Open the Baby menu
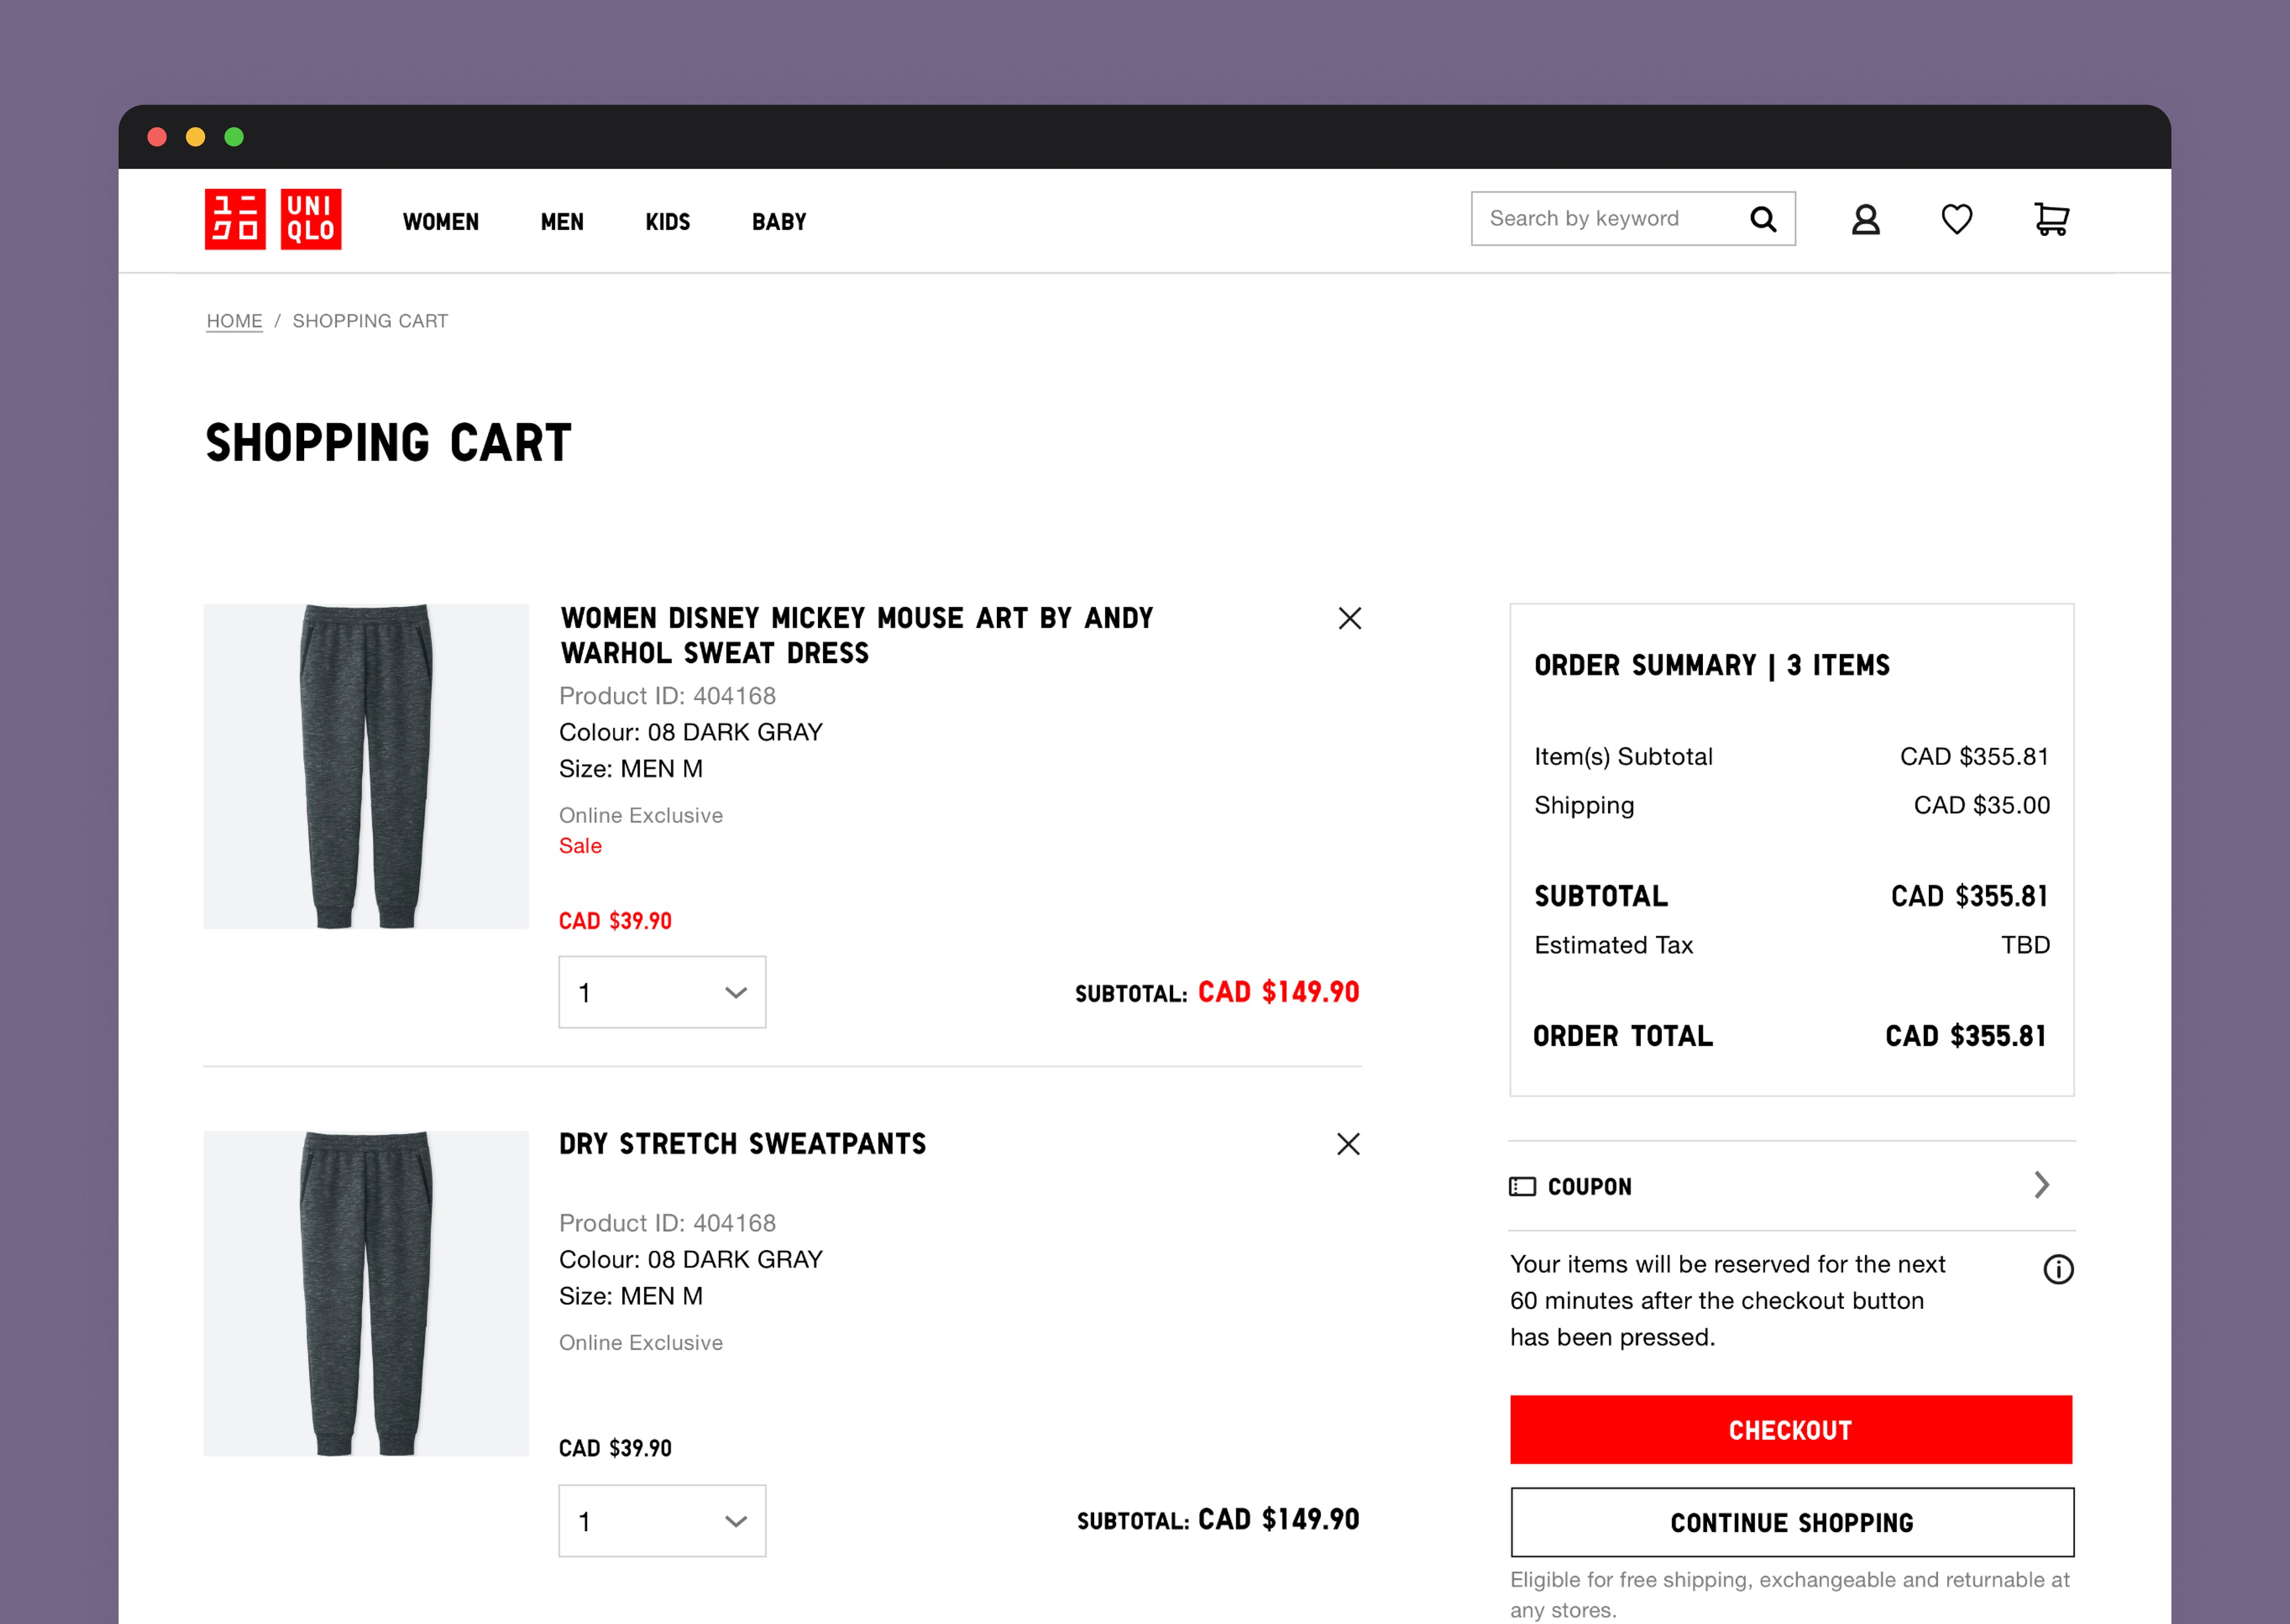2290x1624 pixels. (779, 222)
